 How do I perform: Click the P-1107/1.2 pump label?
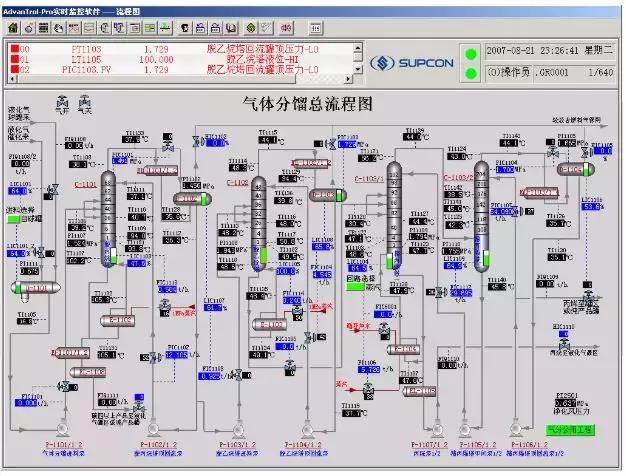point(429,444)
